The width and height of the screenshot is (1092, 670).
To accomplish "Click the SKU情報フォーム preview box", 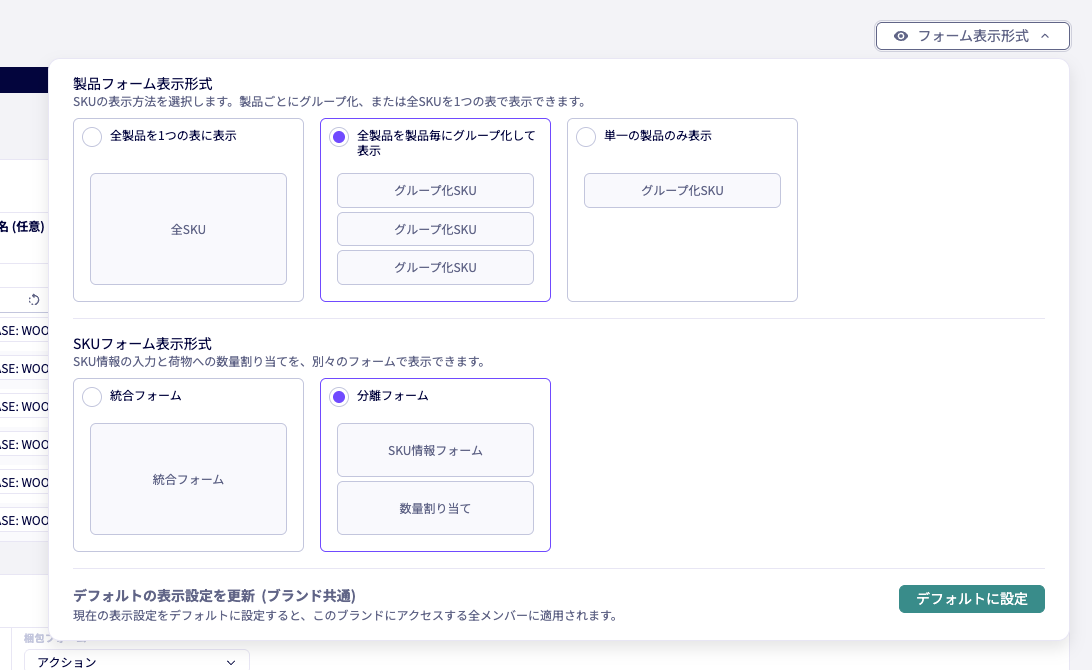I will point(435,450).
